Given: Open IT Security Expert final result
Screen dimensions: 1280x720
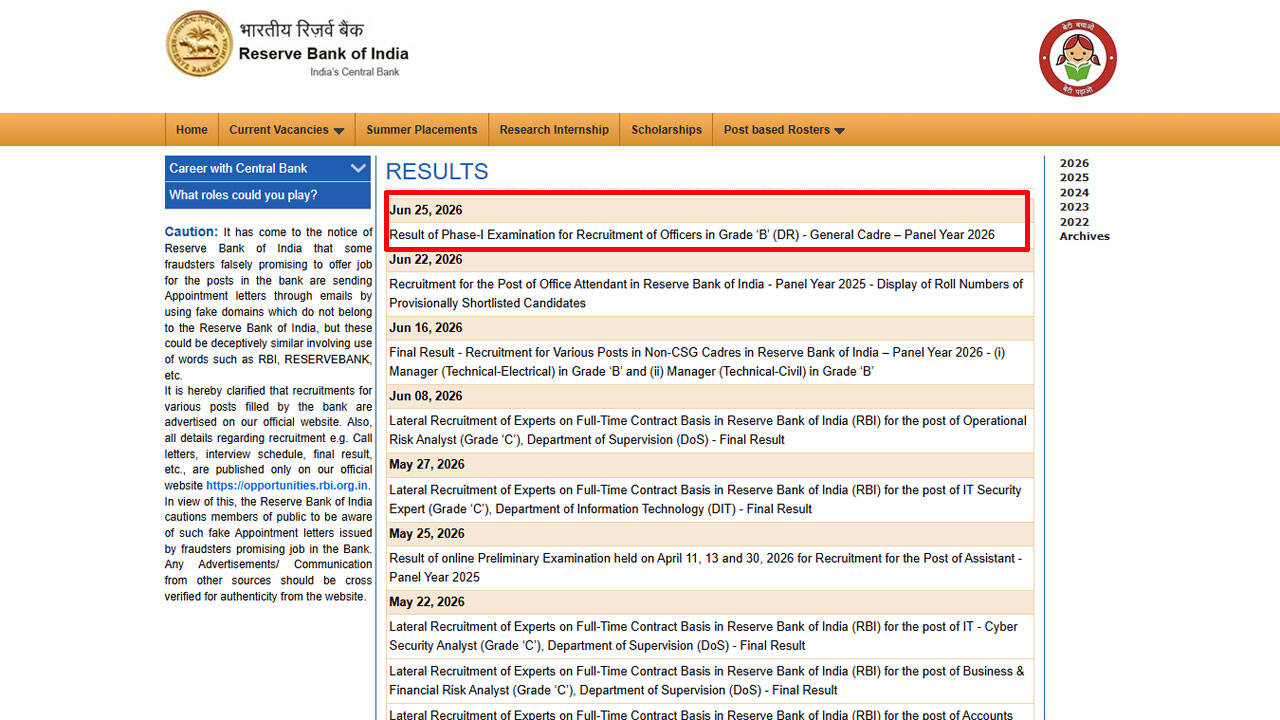Looking at the screenshot, I should 705,499.
